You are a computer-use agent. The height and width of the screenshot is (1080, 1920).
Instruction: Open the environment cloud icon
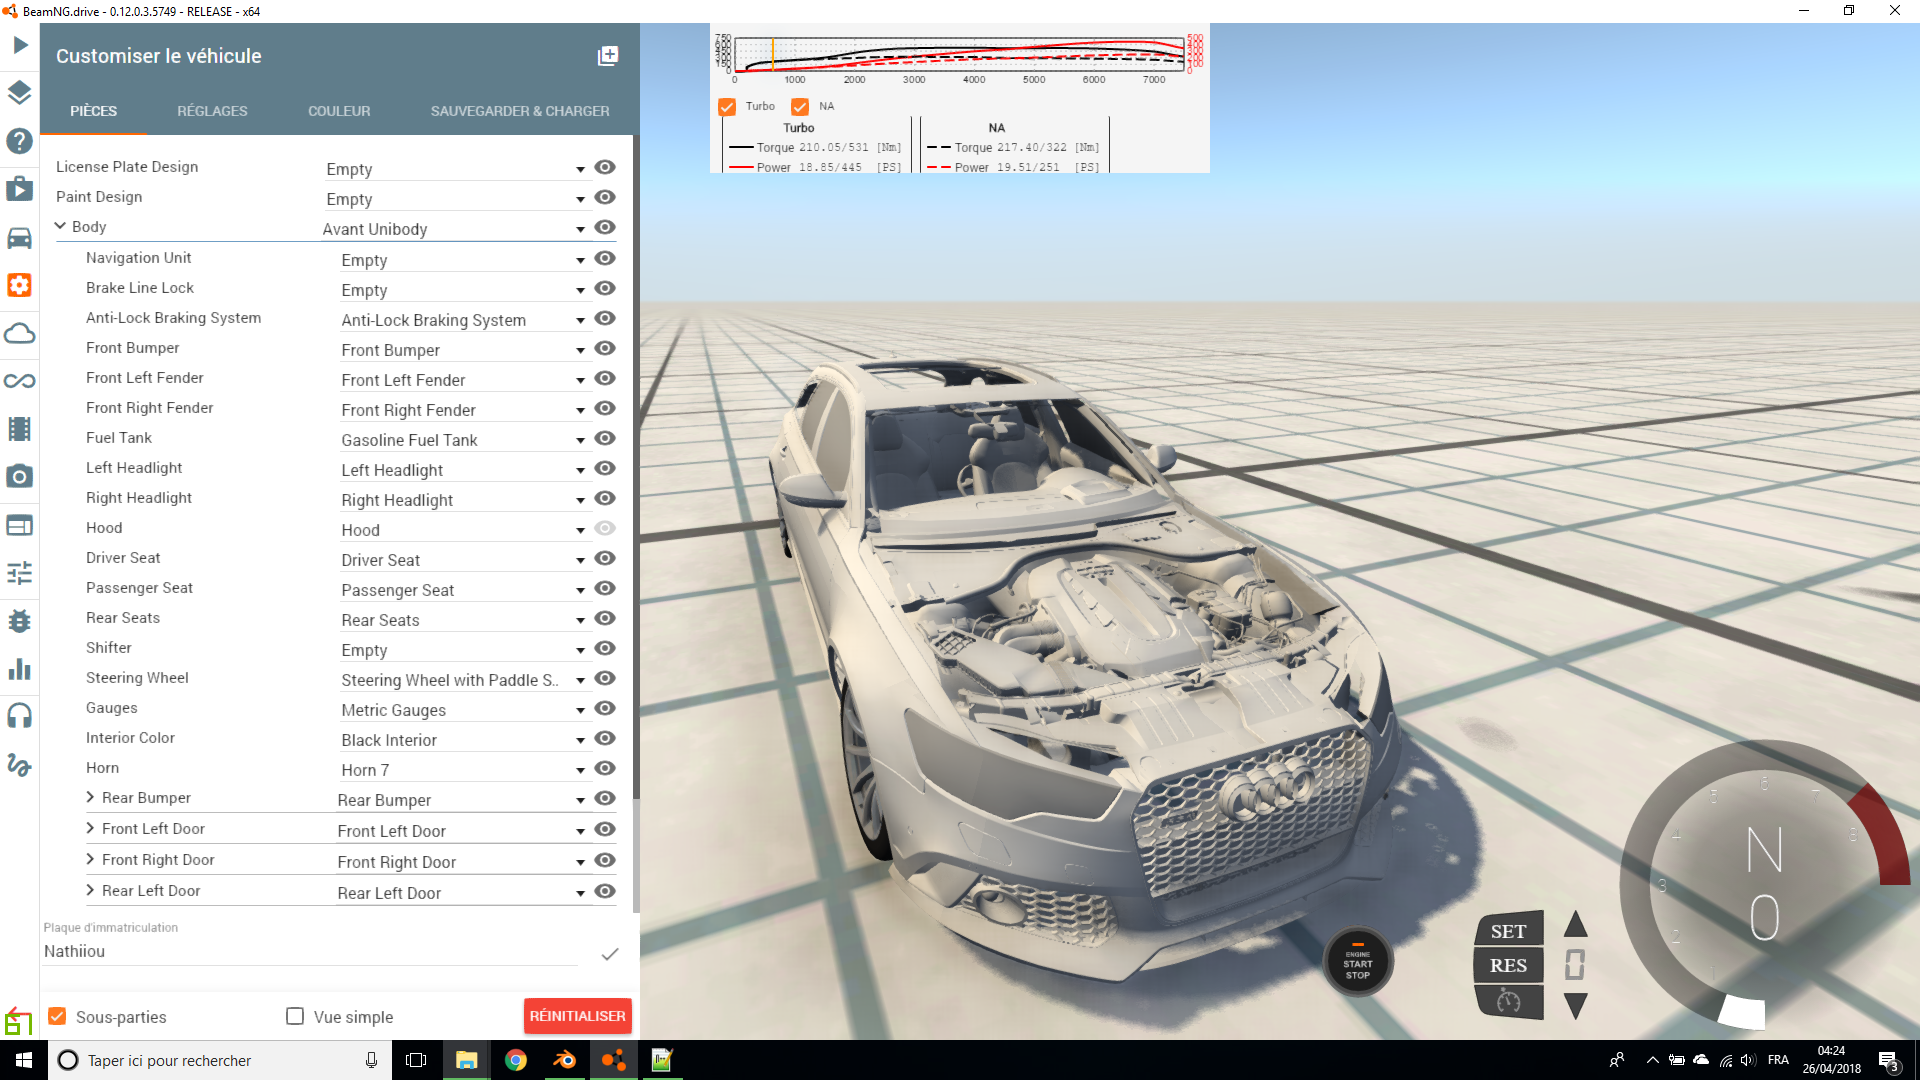20,333
